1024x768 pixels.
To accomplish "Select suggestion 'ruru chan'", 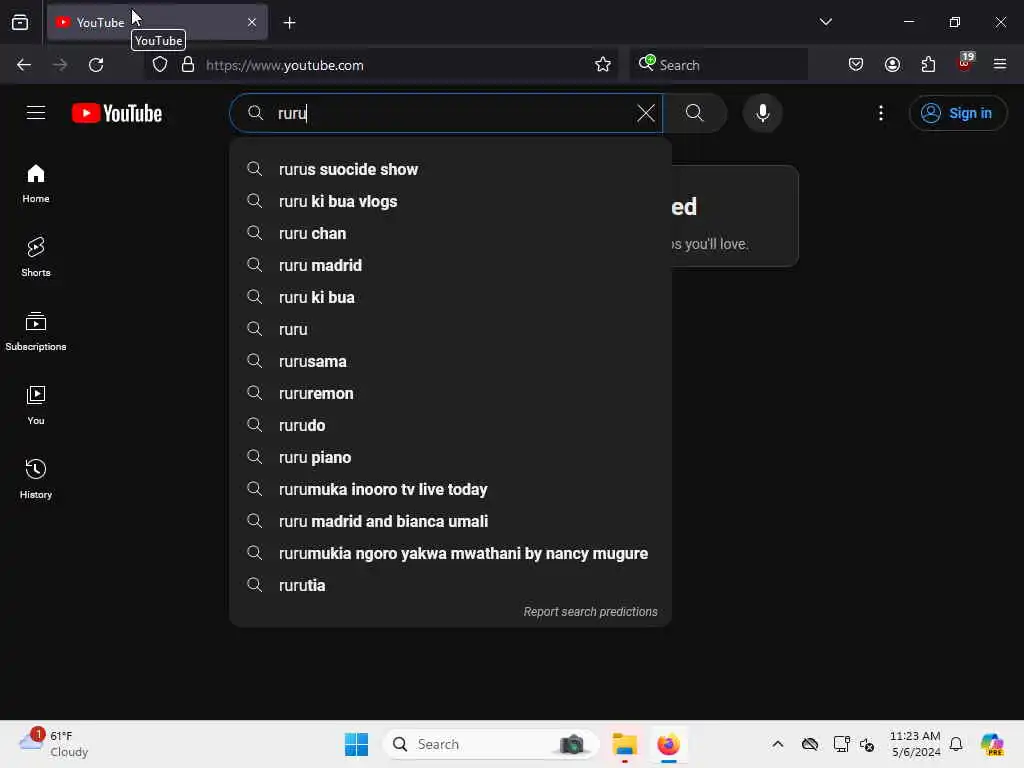I will [x=451, y=233].
